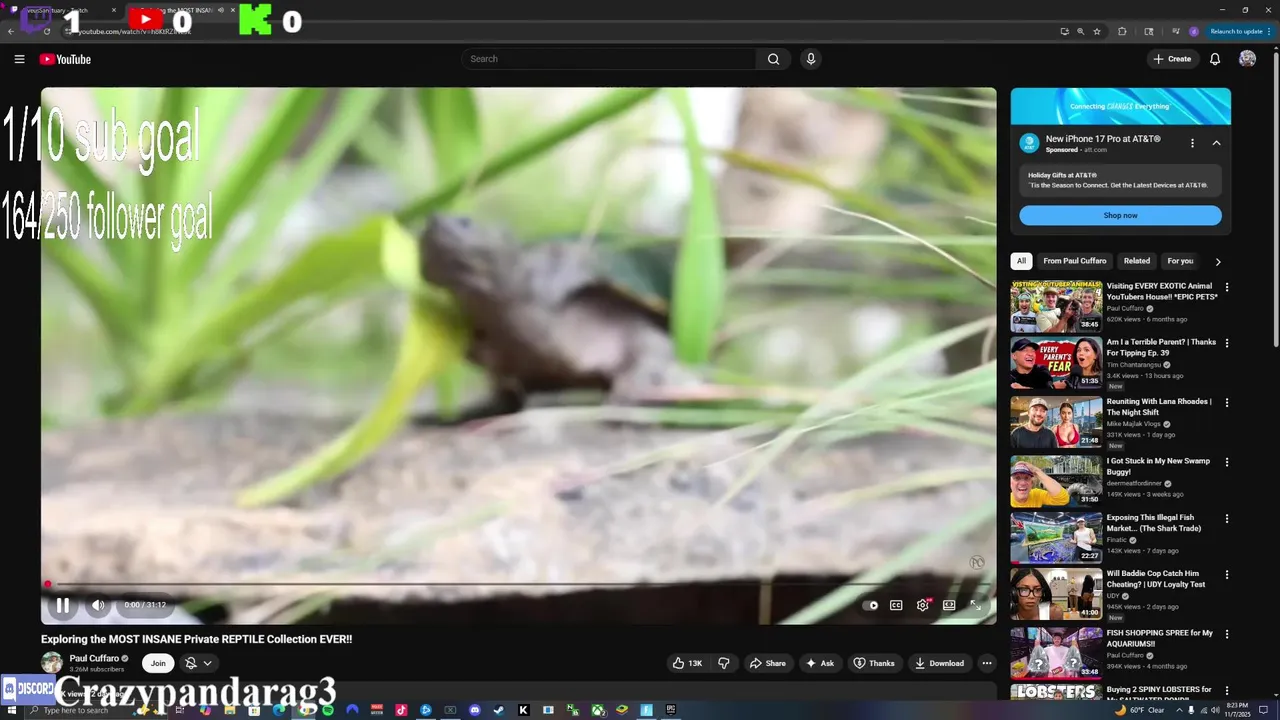Open options for Reuniting With Lana Rhoades

[x=1227, y=403]
